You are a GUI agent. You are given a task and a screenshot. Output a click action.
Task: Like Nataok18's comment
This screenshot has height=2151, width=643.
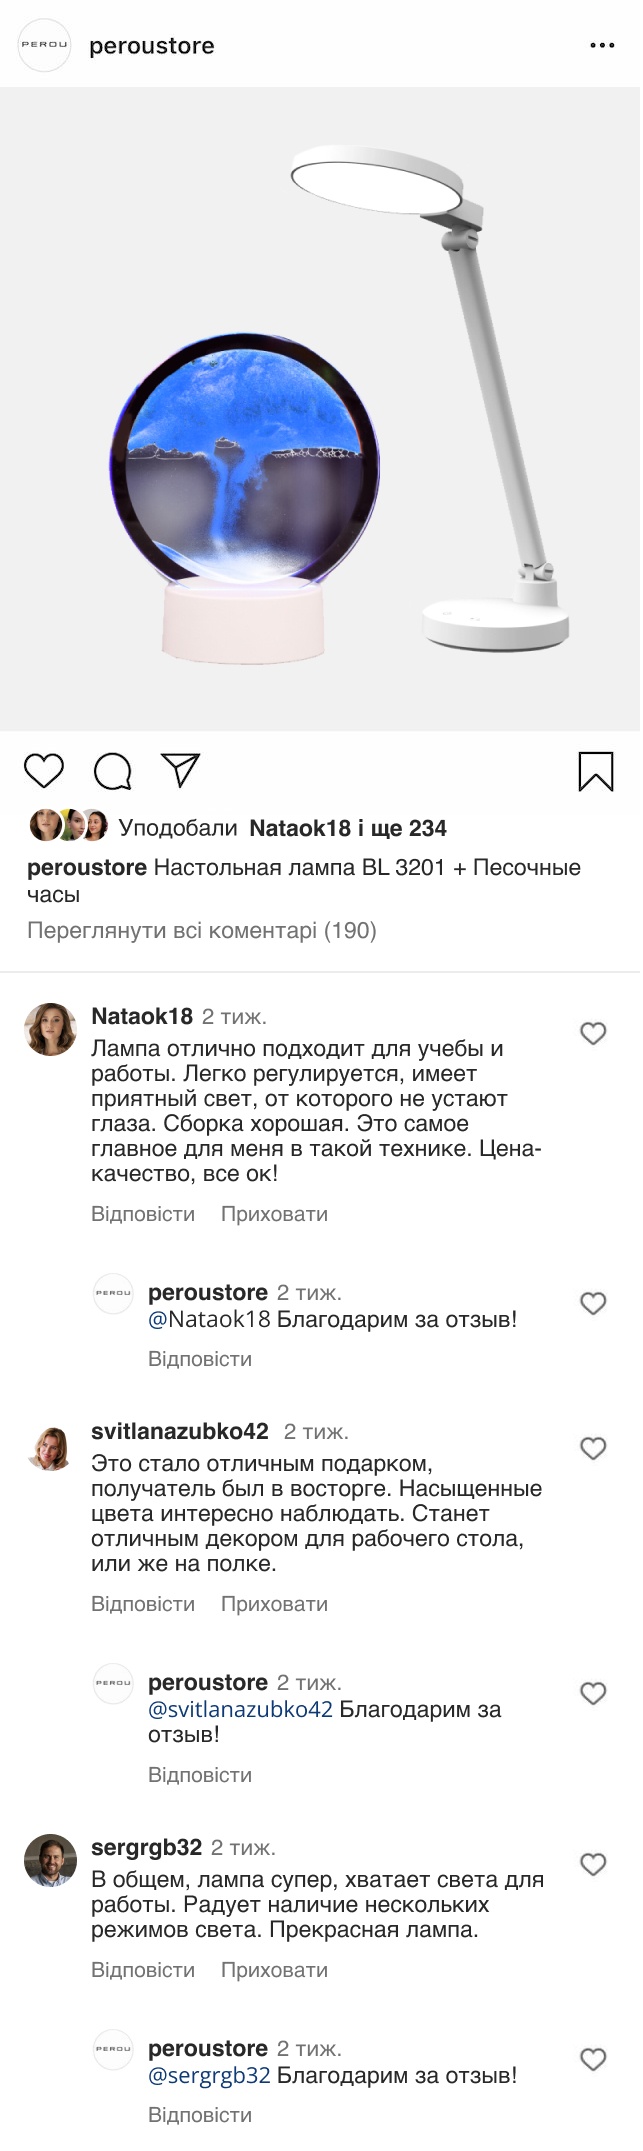(x=593, y=1033)
